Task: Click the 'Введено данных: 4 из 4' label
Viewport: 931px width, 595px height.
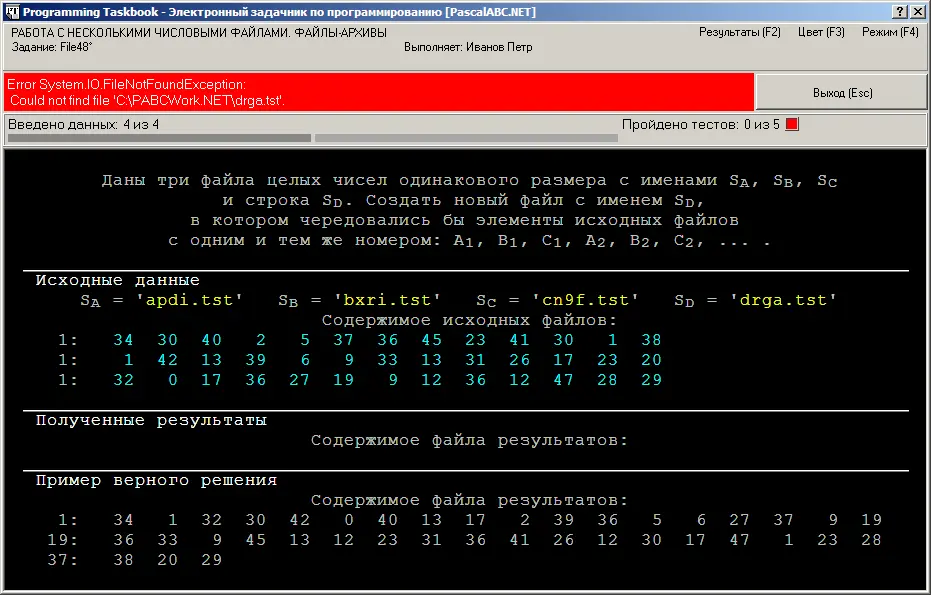Action: (83, 125)
